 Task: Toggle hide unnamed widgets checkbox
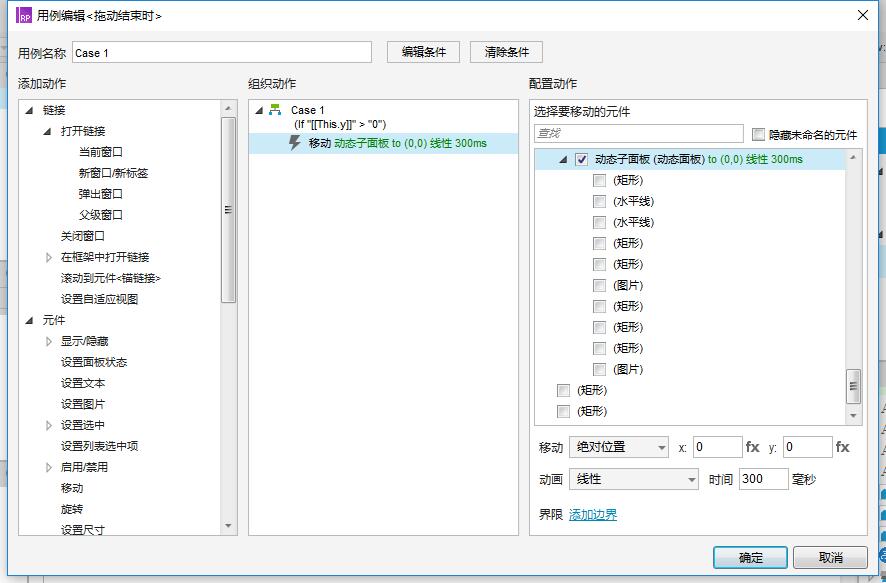(x=758, y=134)
